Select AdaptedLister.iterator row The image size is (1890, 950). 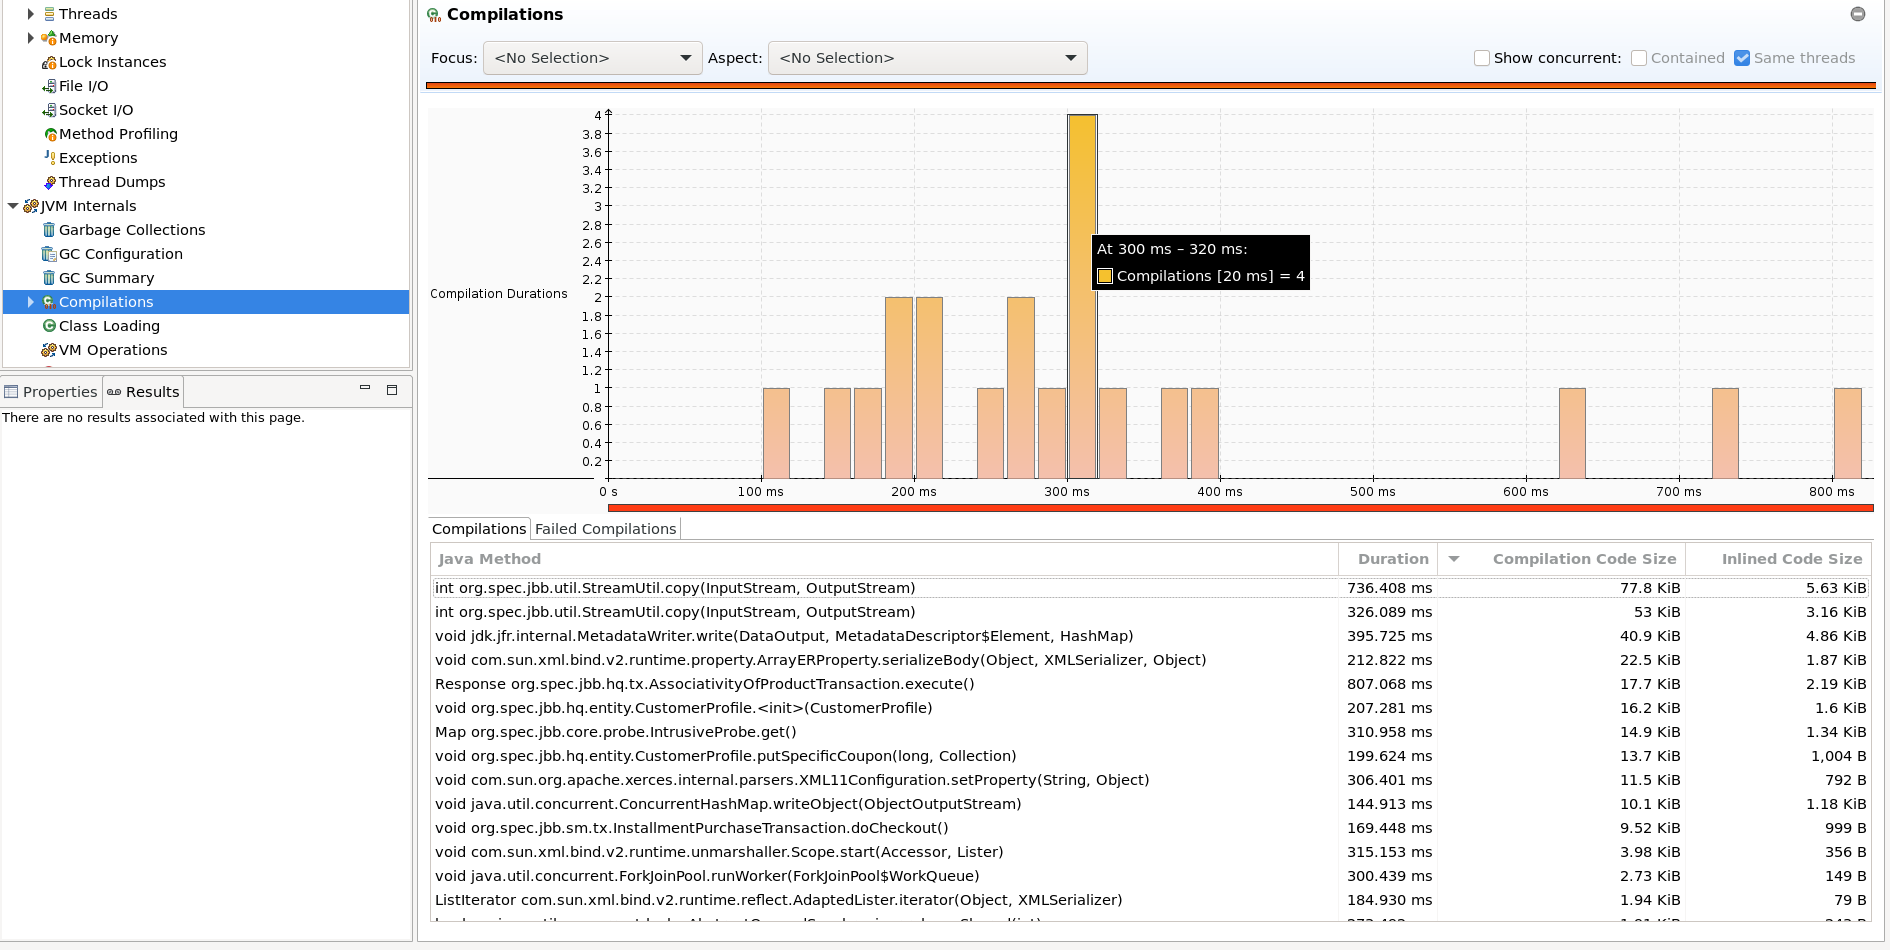click(1150, 900)
